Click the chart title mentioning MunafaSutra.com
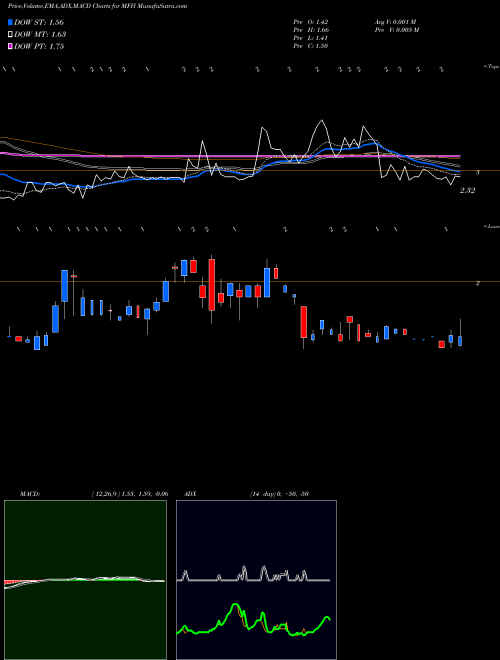Image resolution: width=500 pixels, height=660 pixels. 98,6
